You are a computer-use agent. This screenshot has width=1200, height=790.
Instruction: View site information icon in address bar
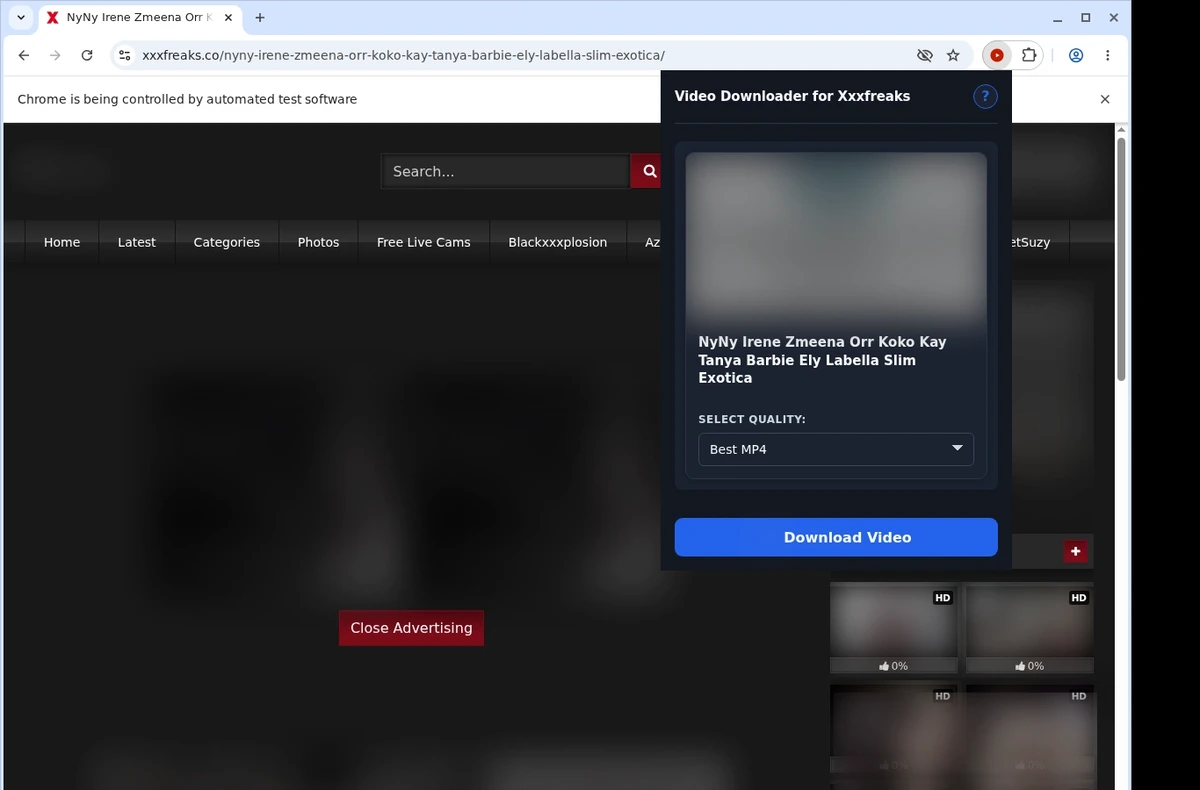[125, 55]
